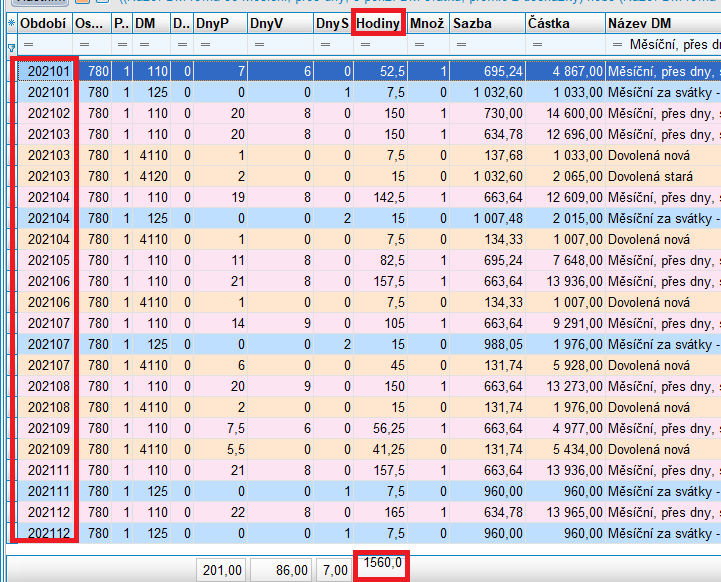721x582 pixels.
Task: Click the Název DM filter field
Action: 672,46
